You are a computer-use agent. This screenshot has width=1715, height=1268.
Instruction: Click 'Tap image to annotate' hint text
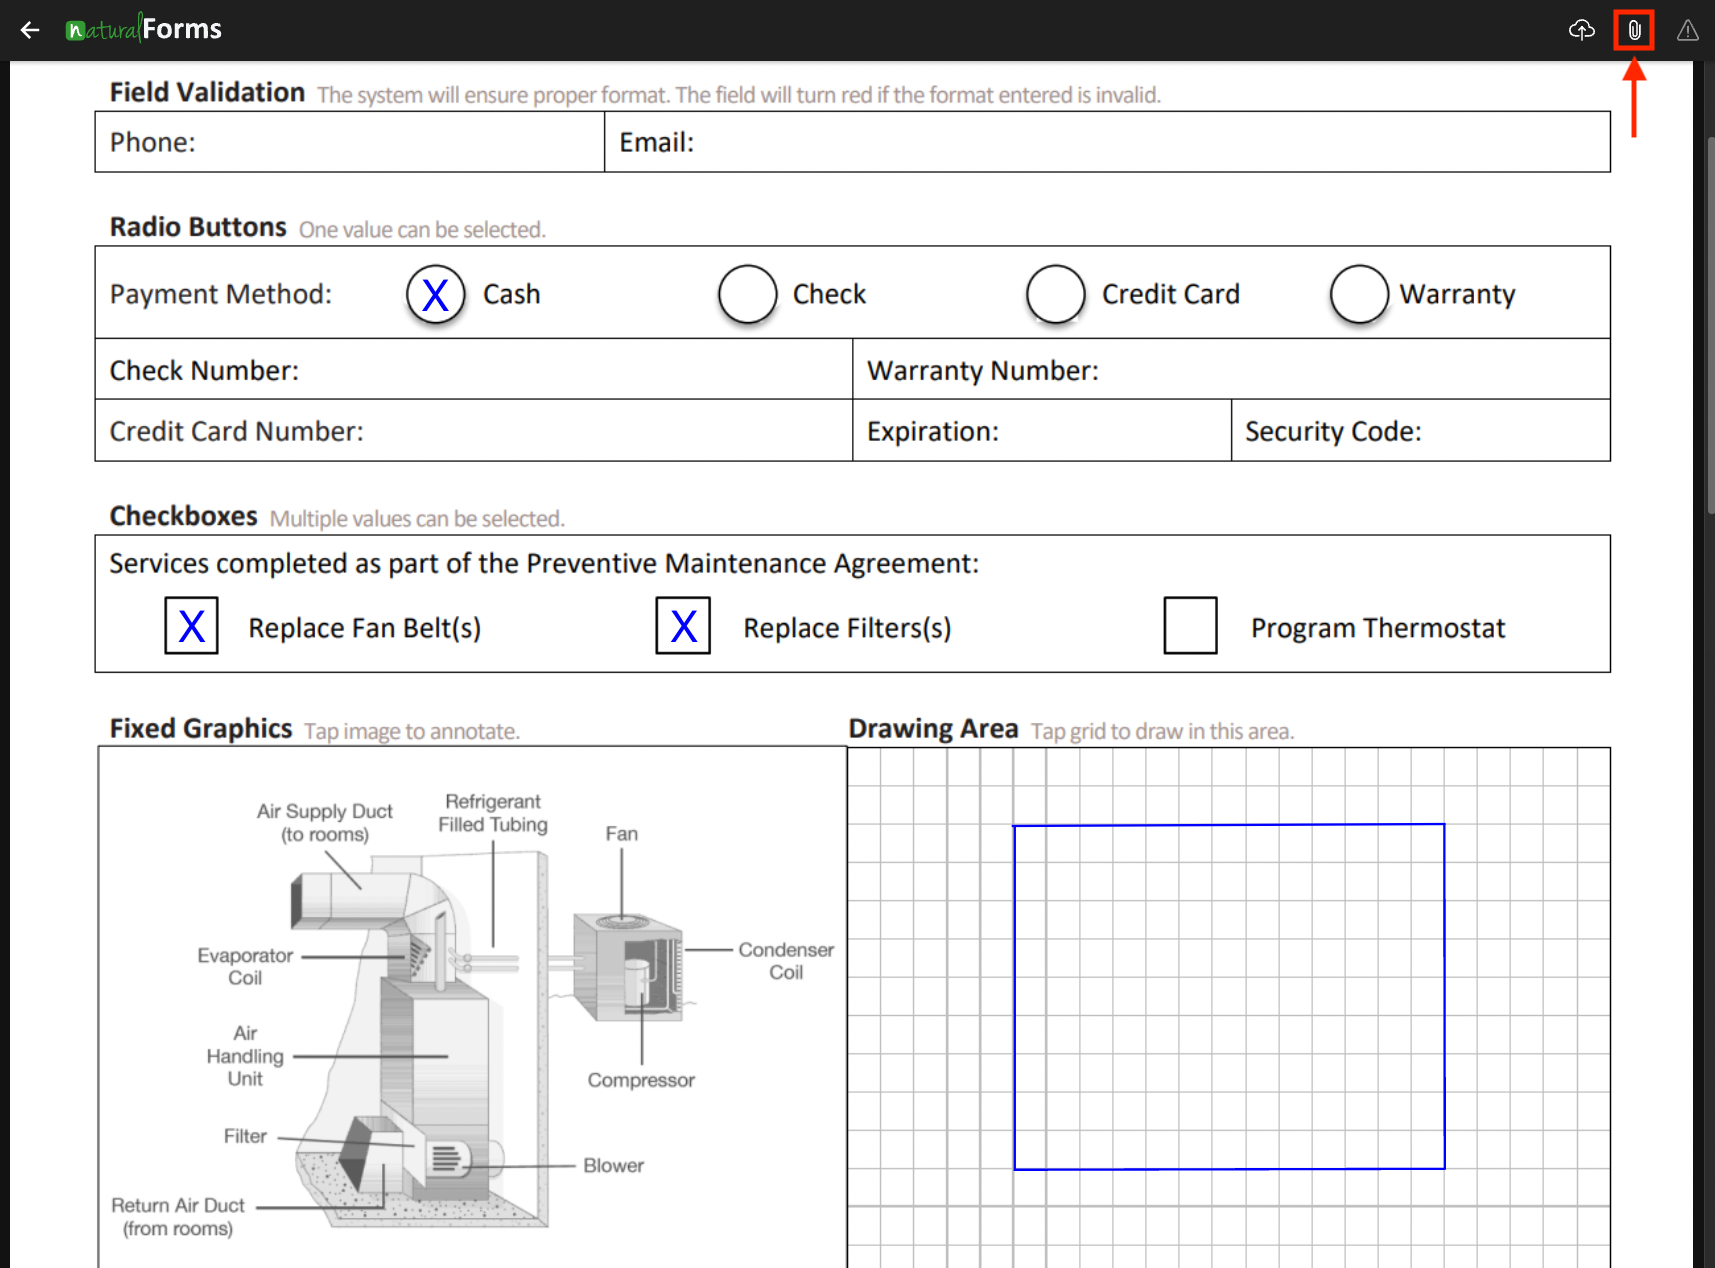click(412, 731)
